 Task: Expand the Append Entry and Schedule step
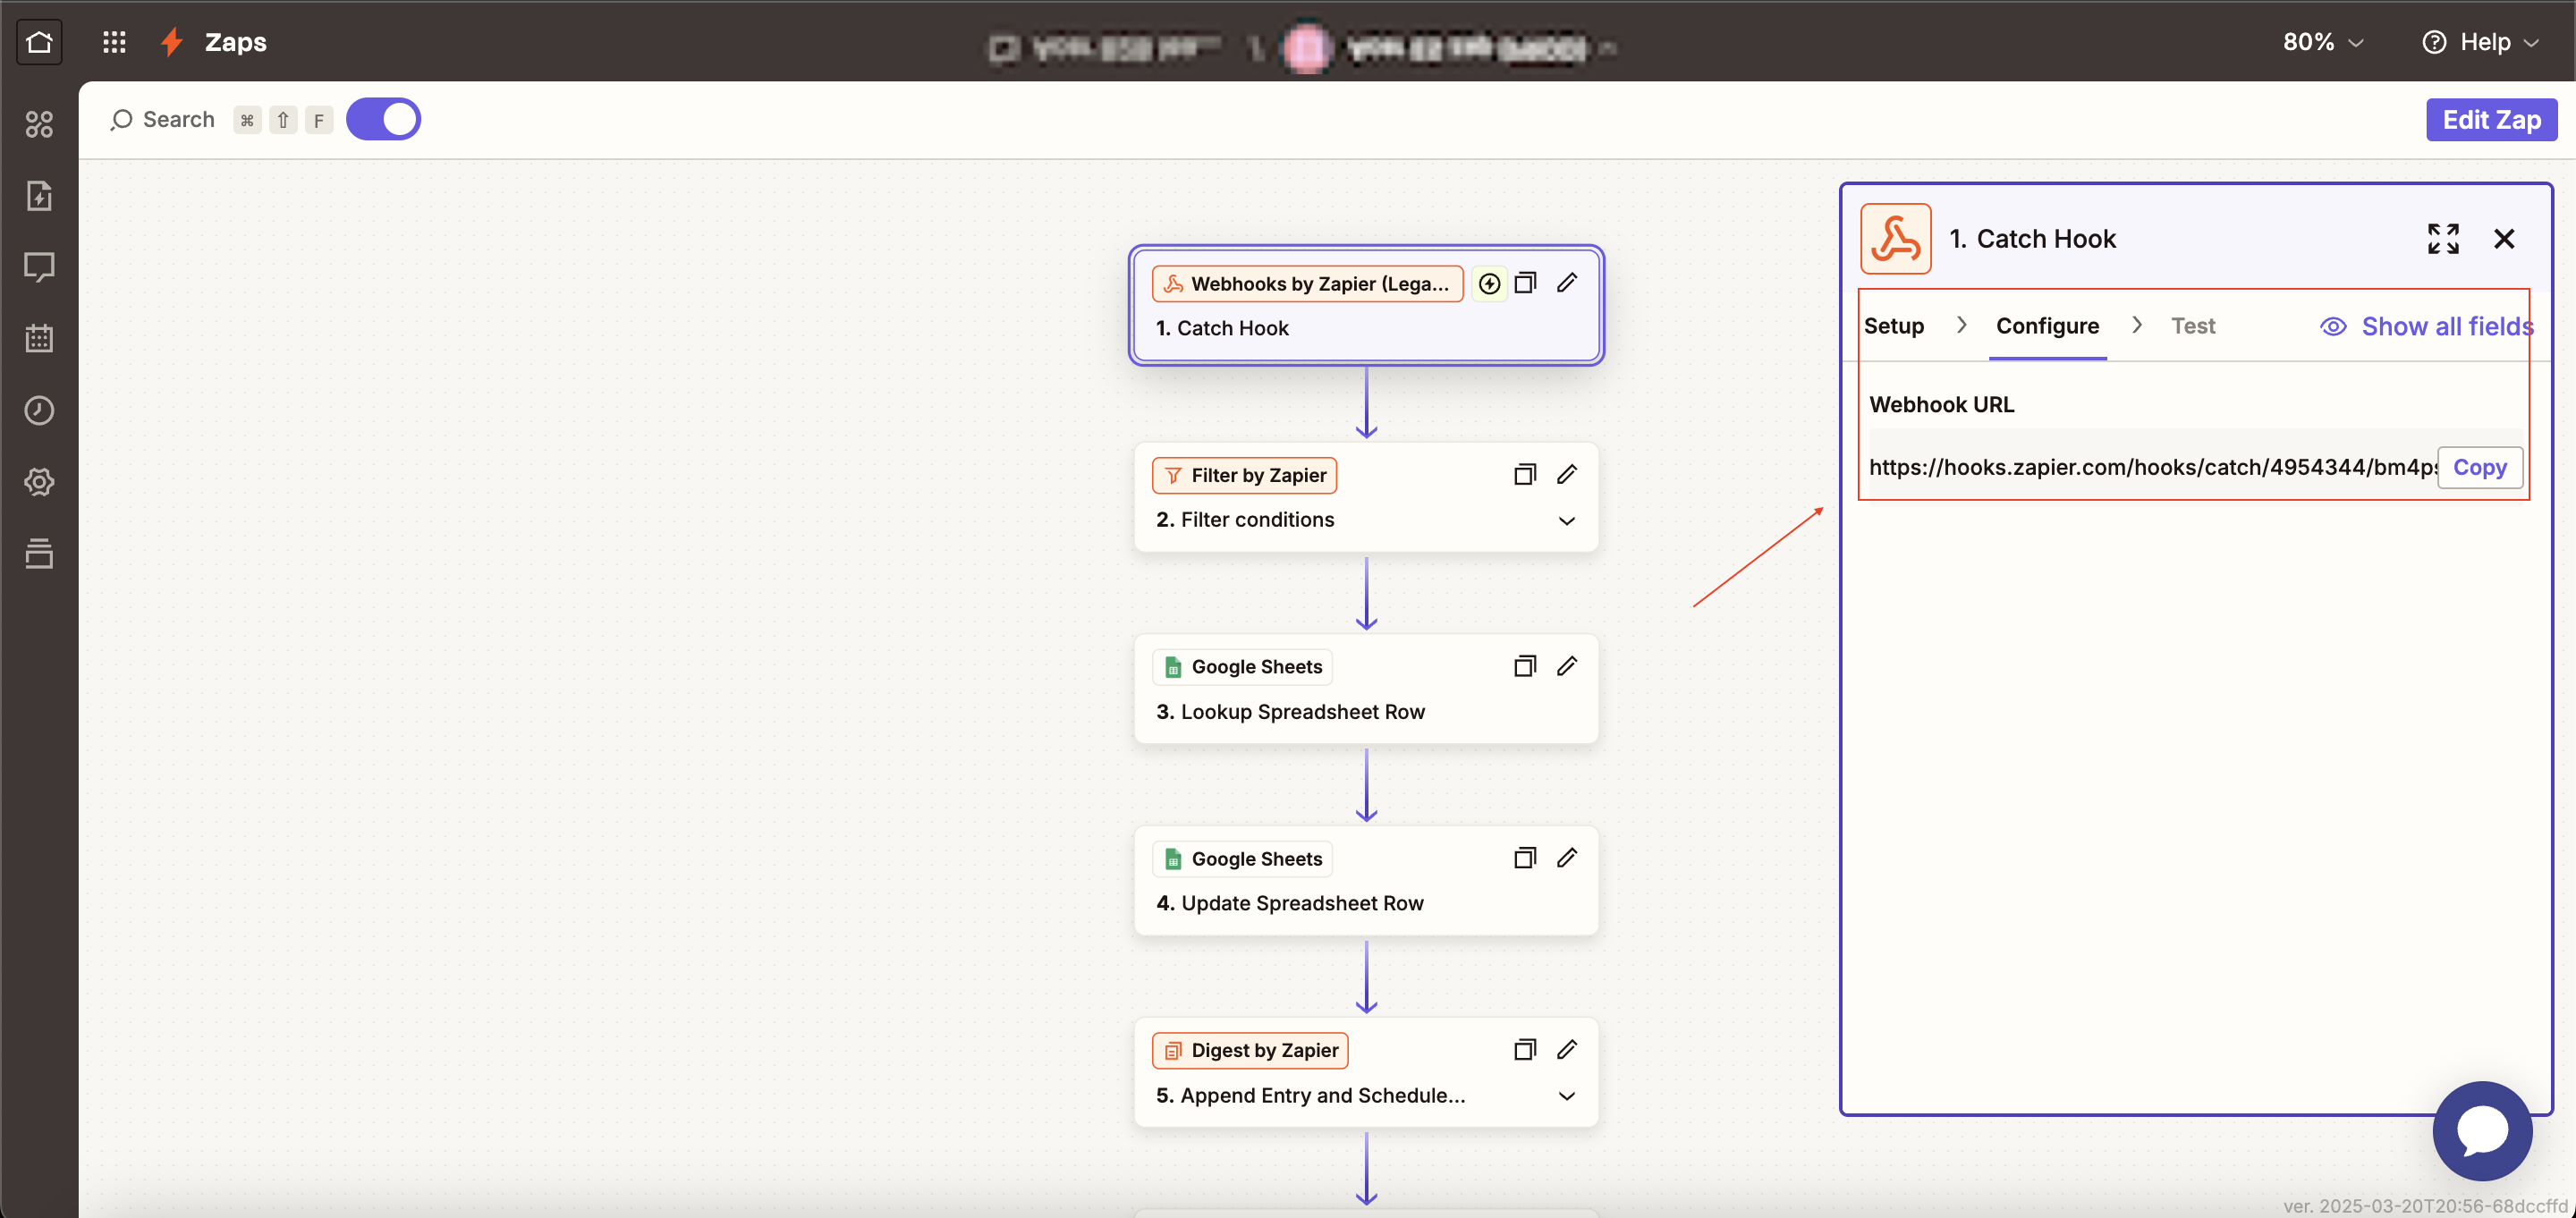(1567, 1096)
